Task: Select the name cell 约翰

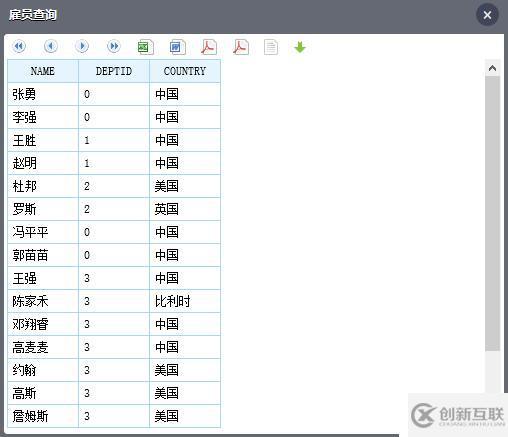Action: tap(43, 370)
